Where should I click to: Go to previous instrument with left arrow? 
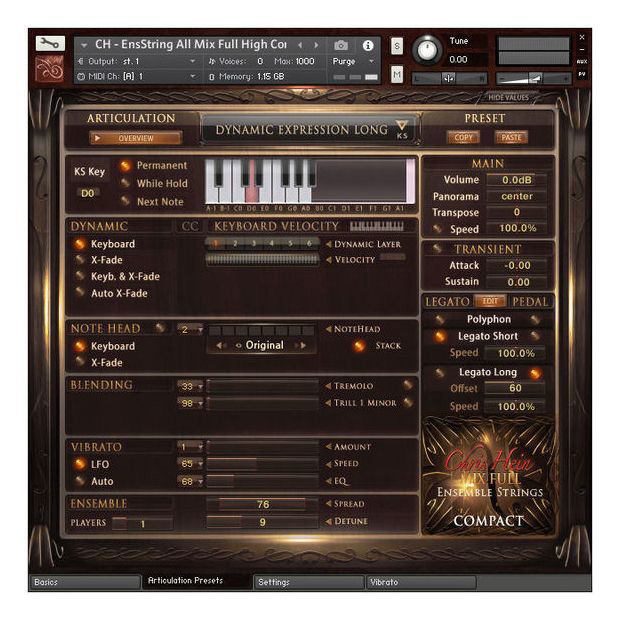[x=301, y=45]
